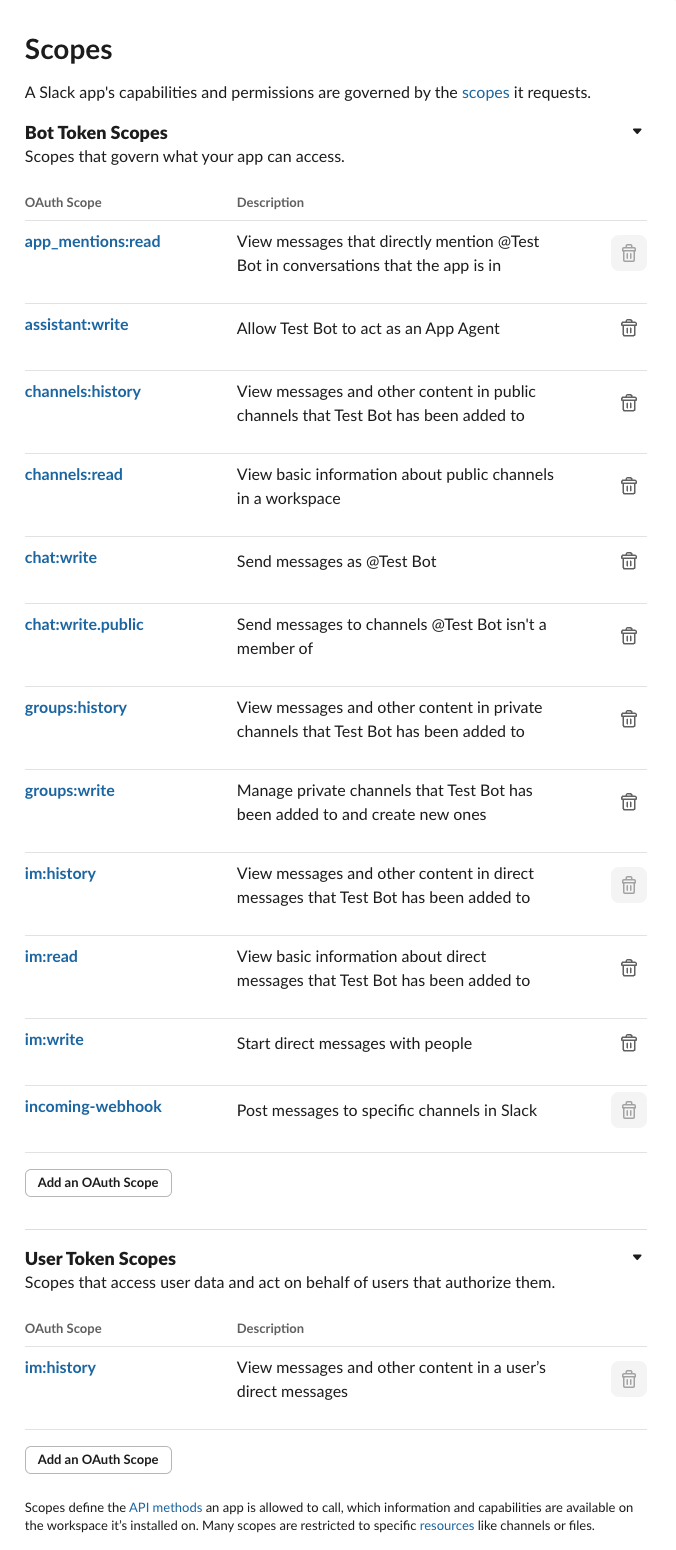Screen dimensions: 676x1550
Task: Delete the groups:history scope
Action: click(629, 719)
